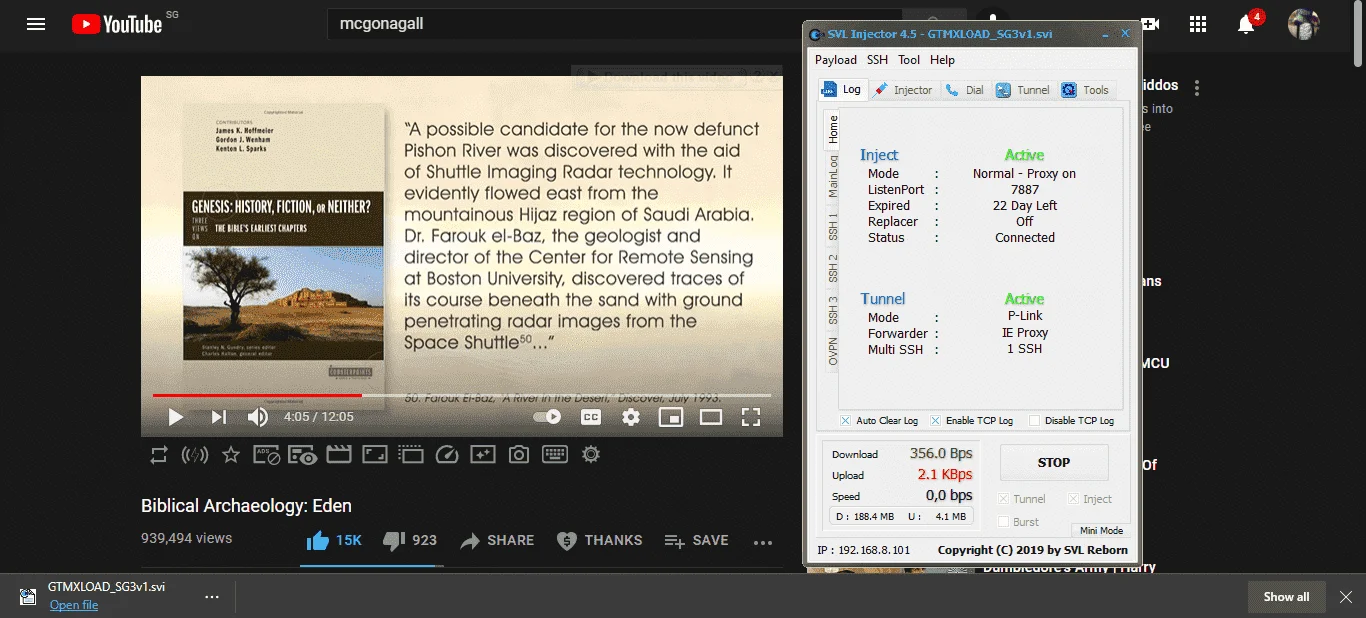Select the SSH 3 vertical tab
This screenshot has width=1366, height=618.
pos(832,310)
